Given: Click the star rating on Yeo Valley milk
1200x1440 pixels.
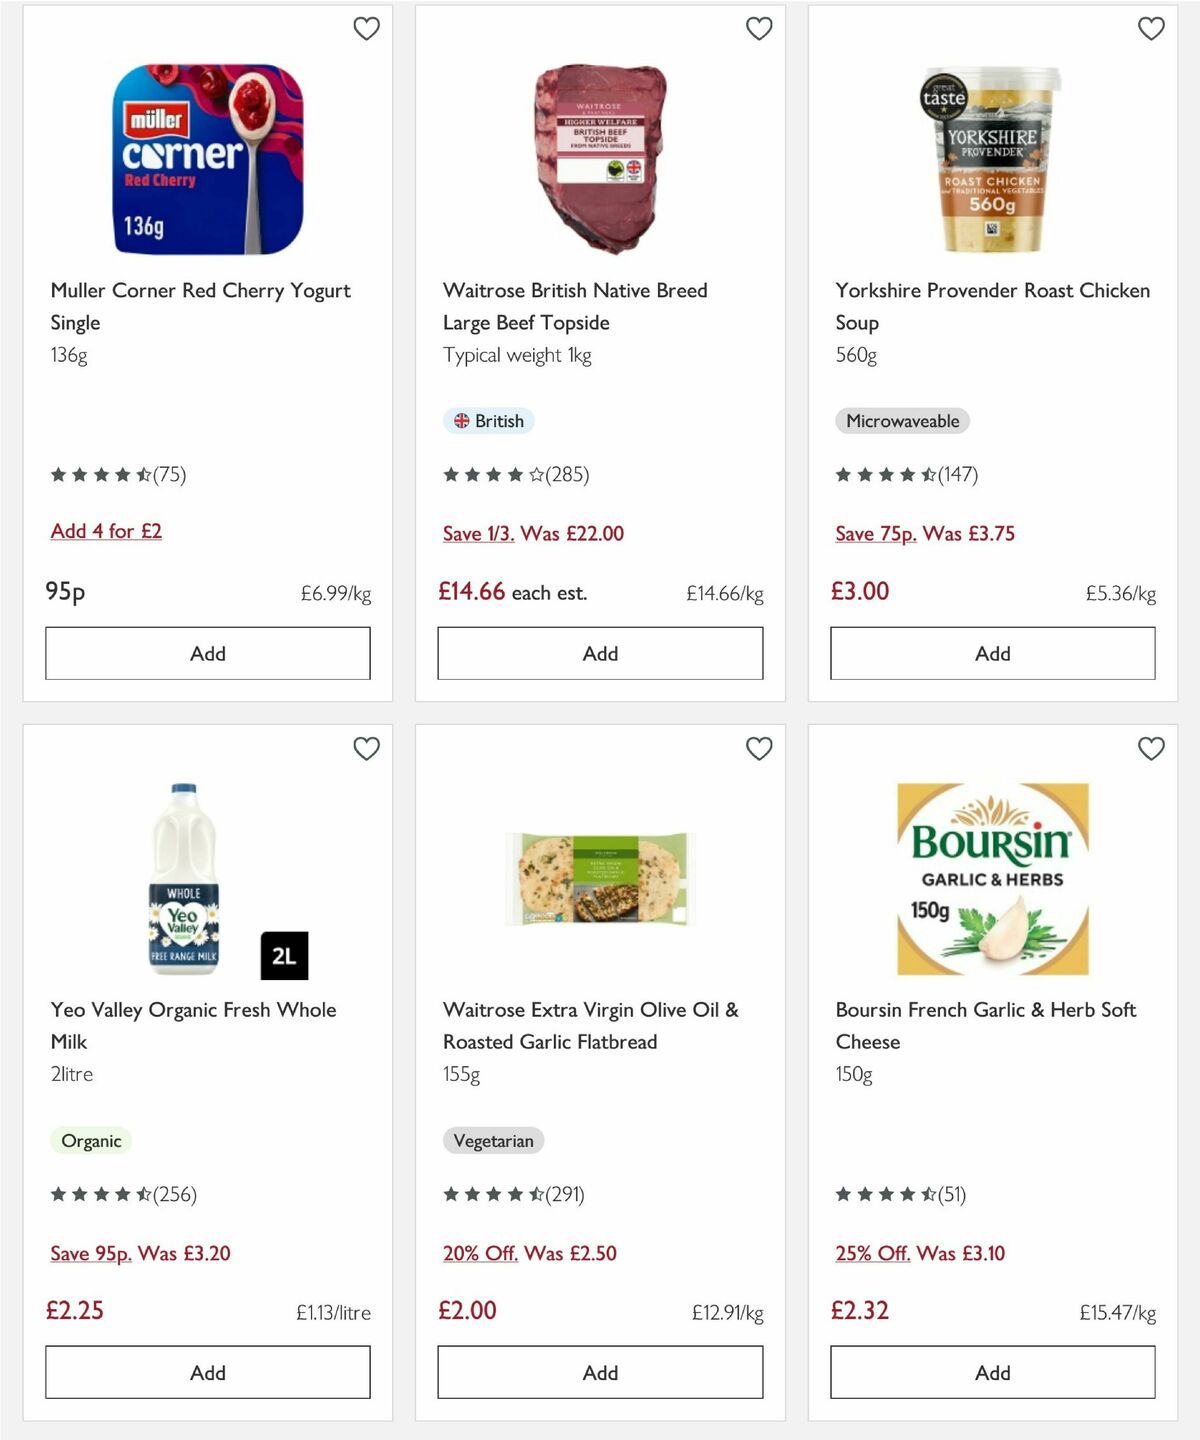Looking at the screenshot, I should pos(124,1194).
